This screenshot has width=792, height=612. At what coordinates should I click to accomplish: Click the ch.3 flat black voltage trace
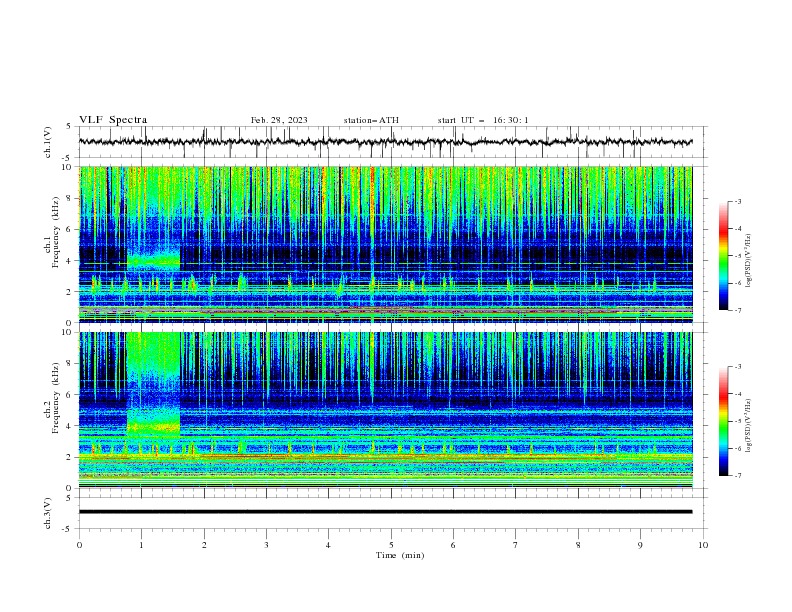[x=385, y=512]
